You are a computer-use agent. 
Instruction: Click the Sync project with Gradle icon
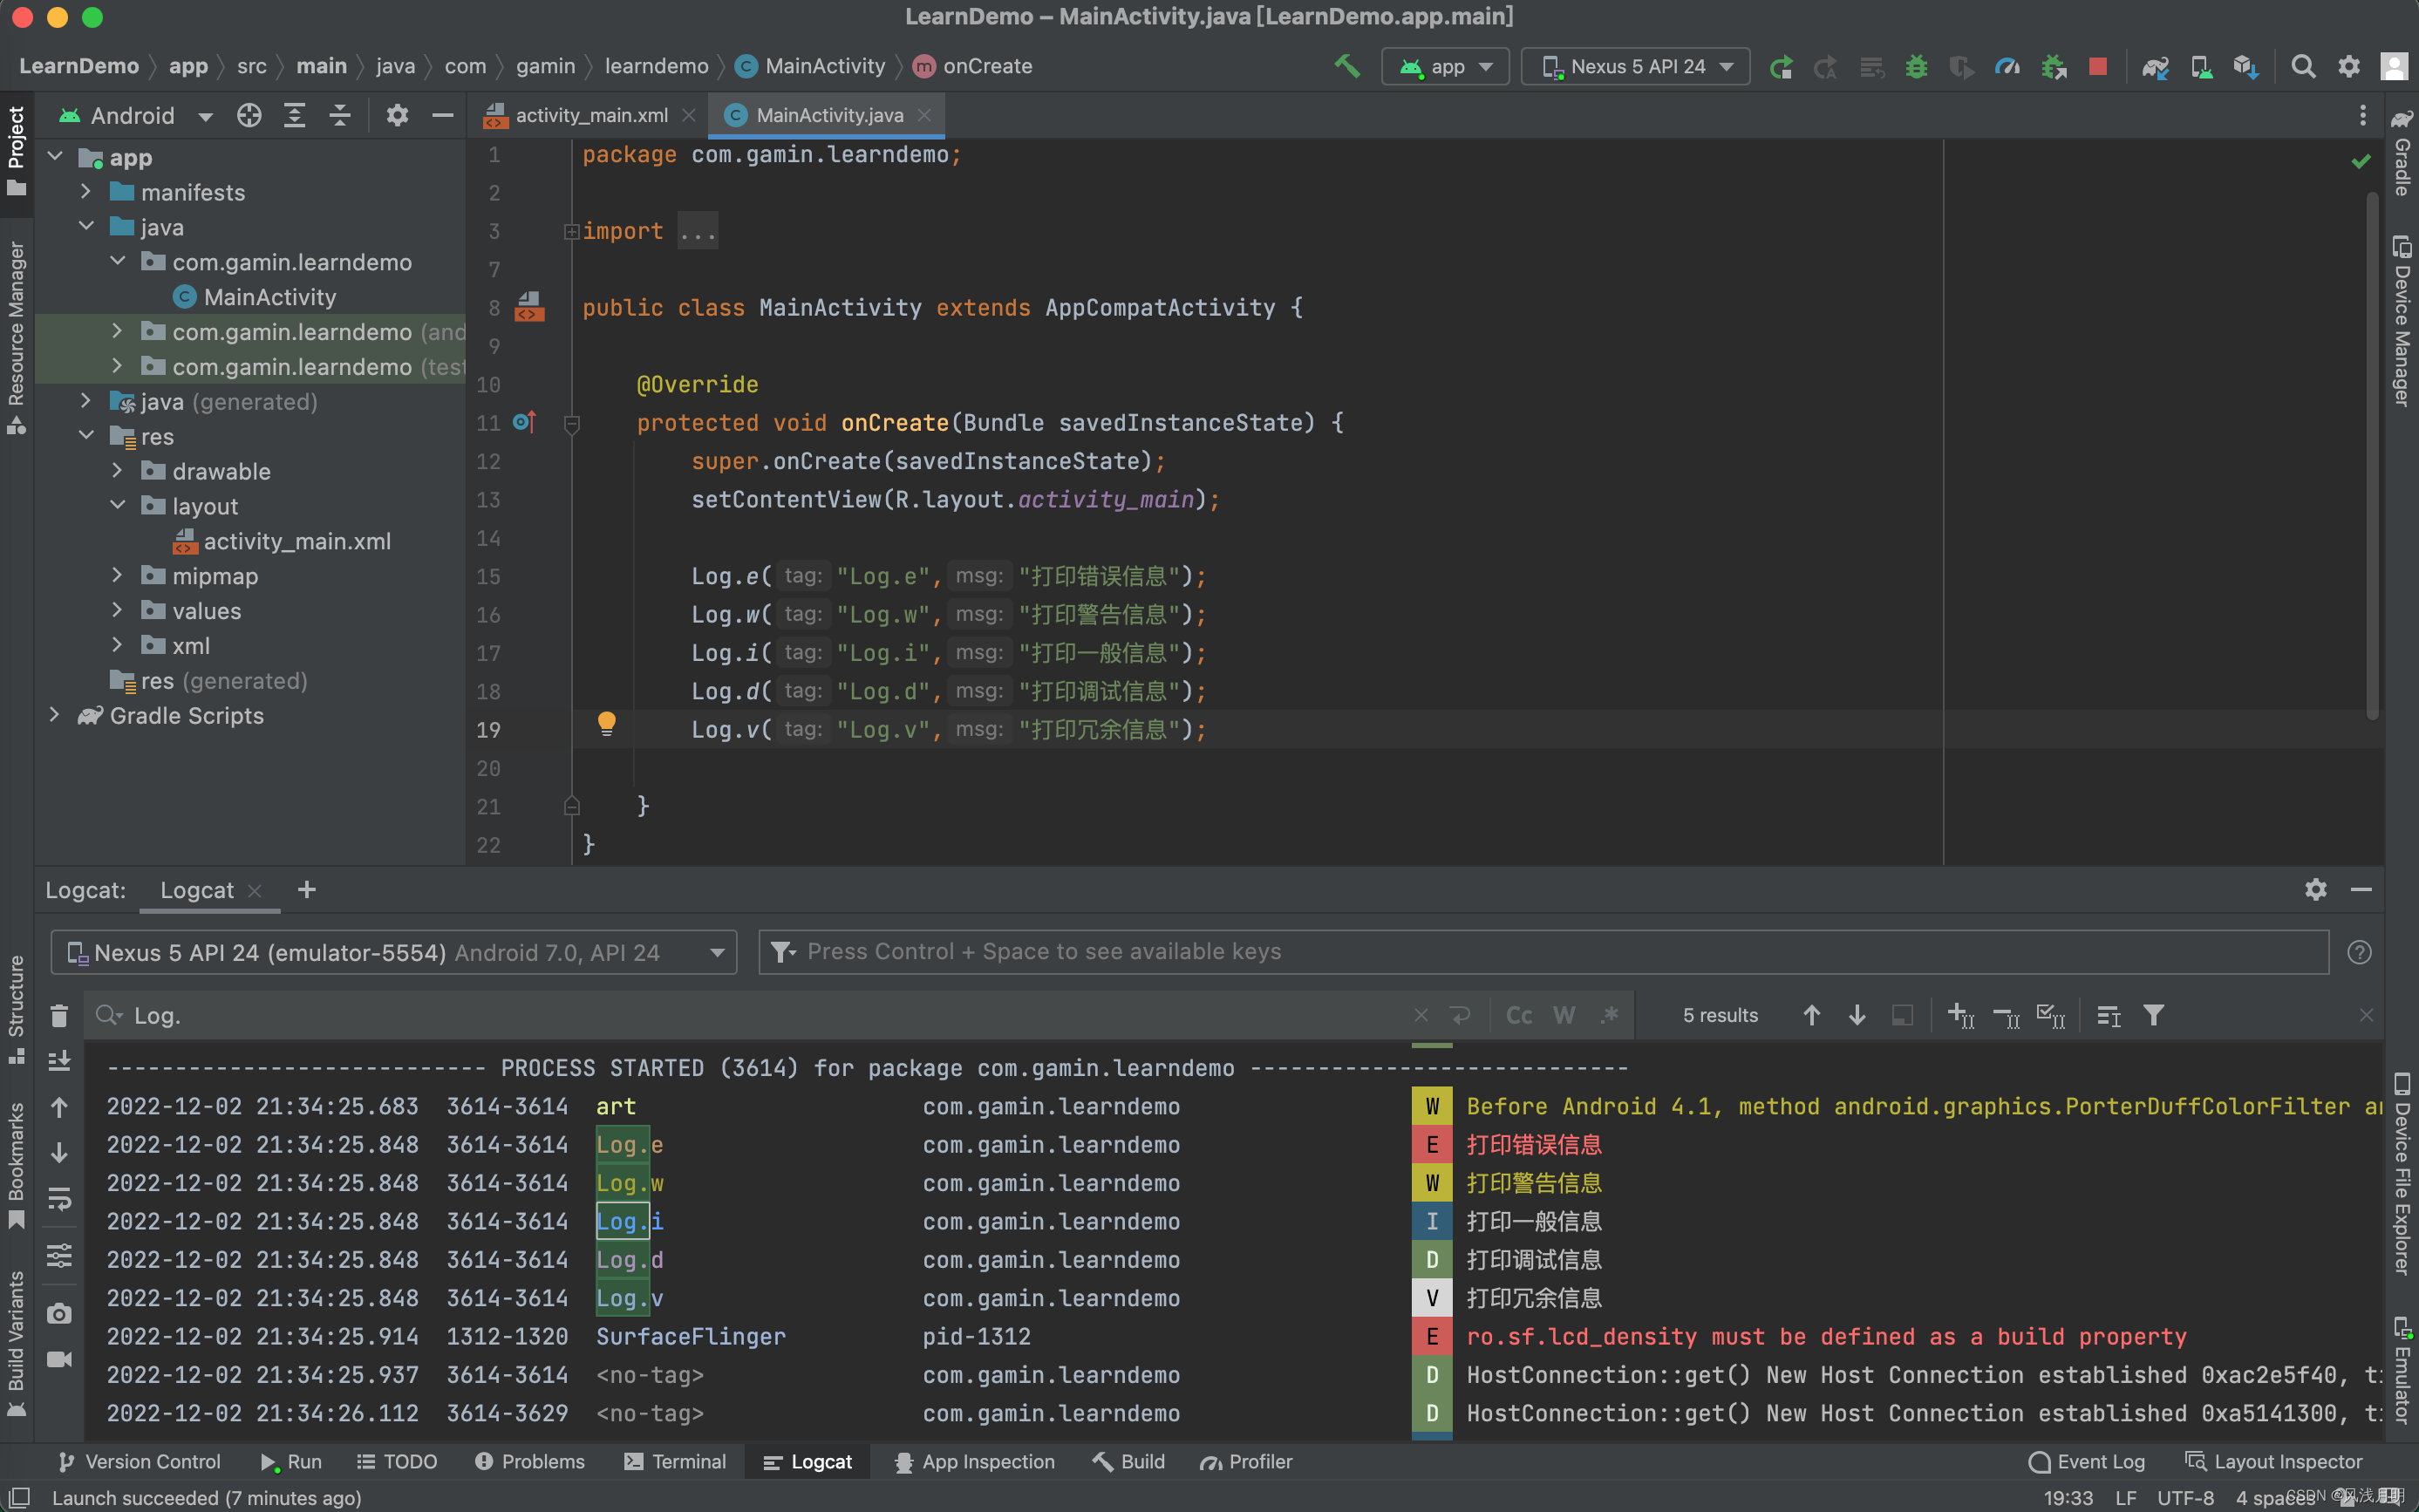2156,66
